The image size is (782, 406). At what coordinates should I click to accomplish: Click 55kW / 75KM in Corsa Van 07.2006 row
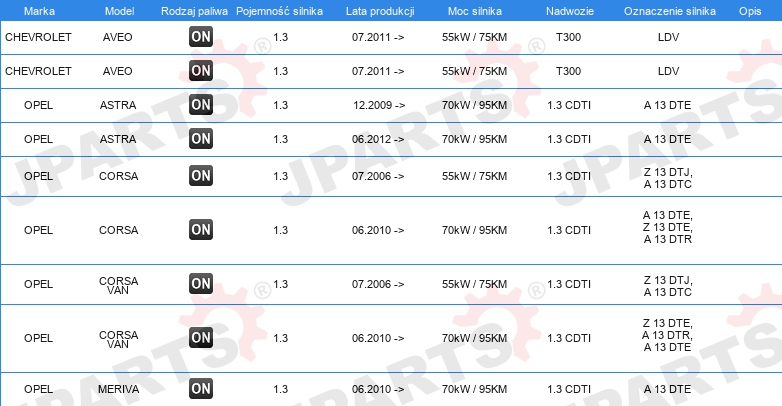coord(474,284)
